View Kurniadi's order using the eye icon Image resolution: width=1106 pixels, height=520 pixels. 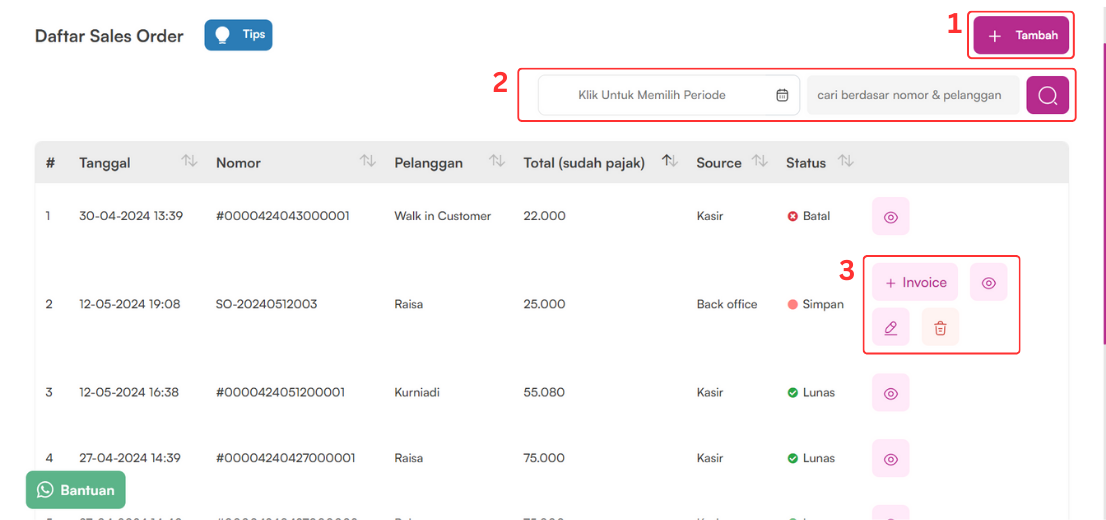coord(890,392)
